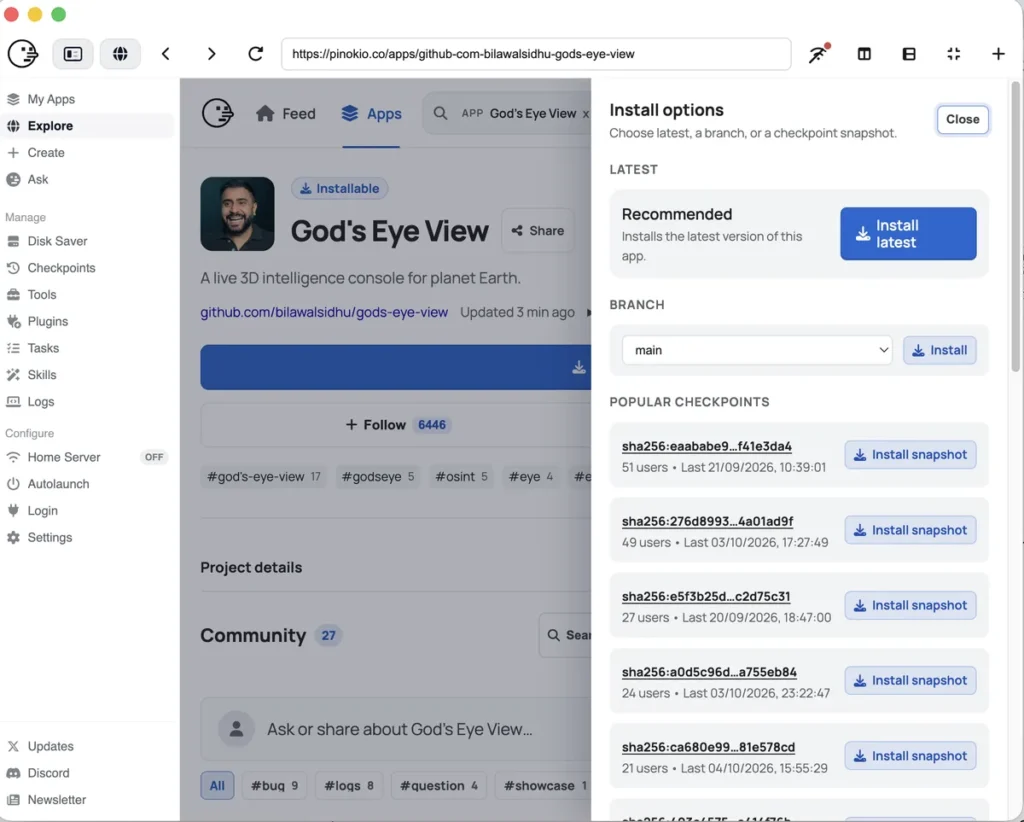
Task: Click the running figure icon with red dot
Action: tap(818, 54)
